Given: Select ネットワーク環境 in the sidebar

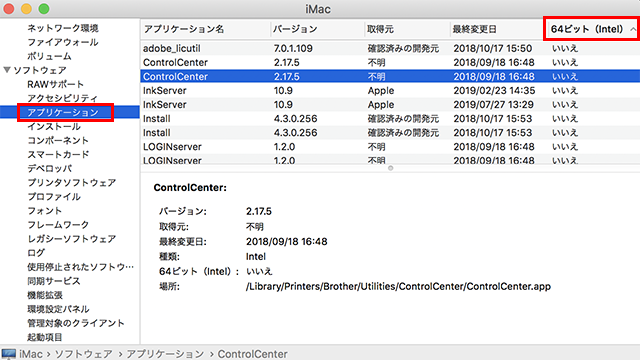Looking at the screenshot, I should 63,28.
